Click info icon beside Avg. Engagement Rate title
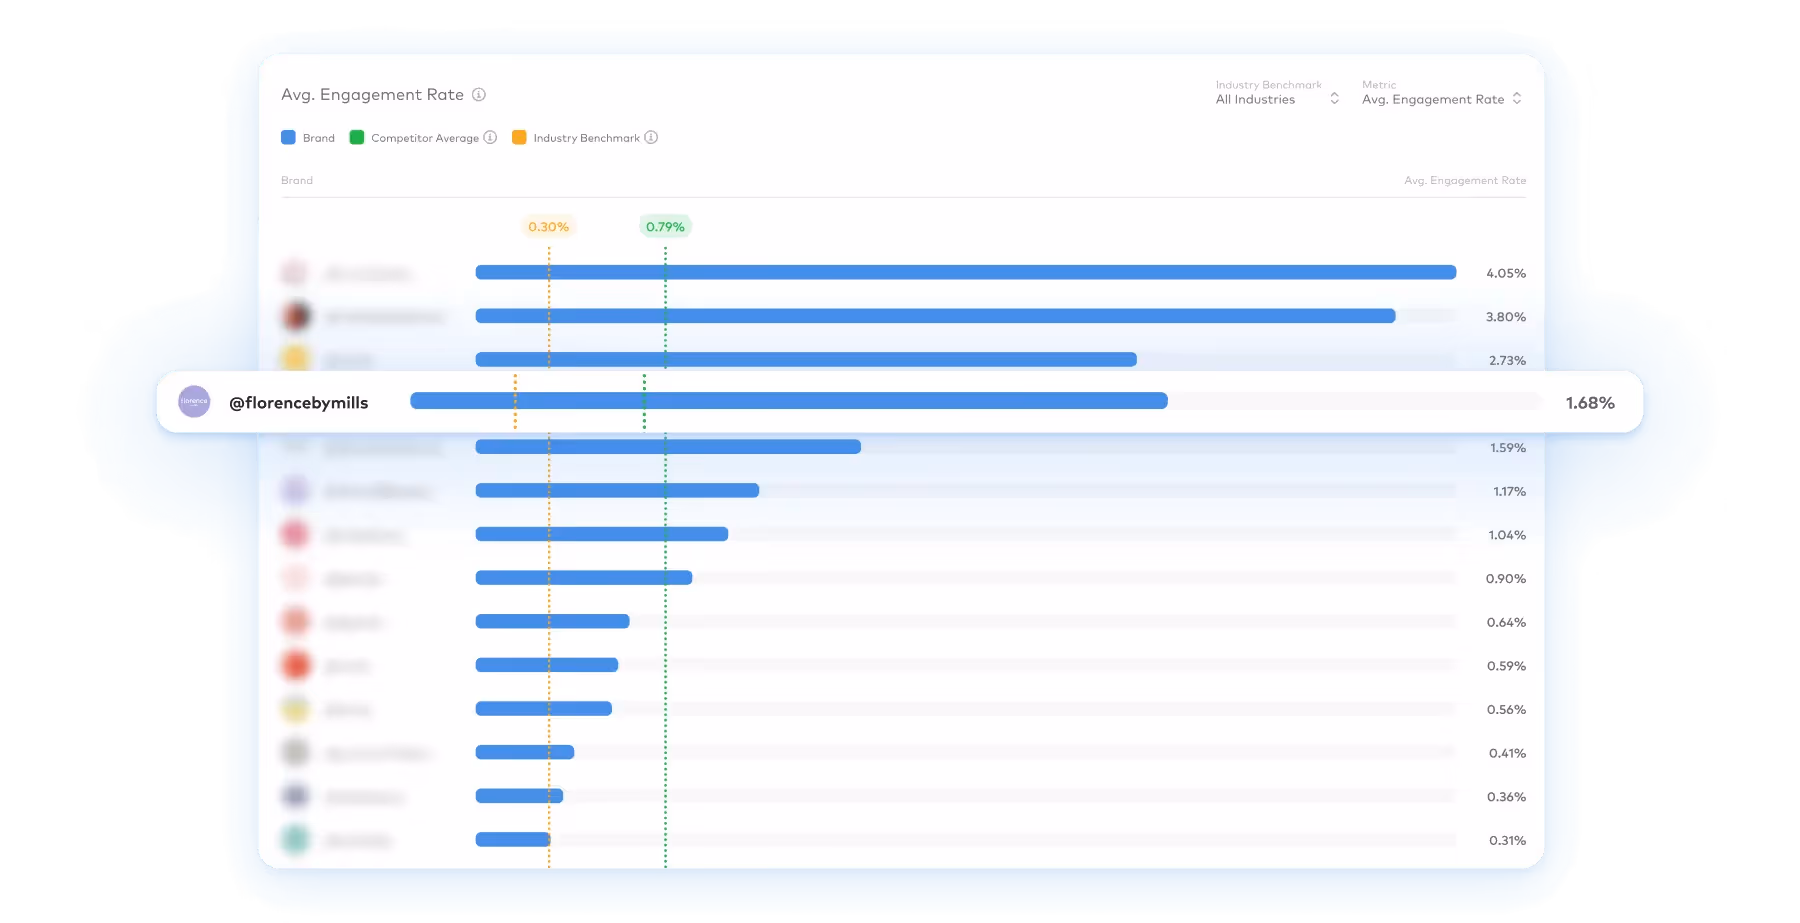The image size is (1800, 923). (x=478, y=94)
